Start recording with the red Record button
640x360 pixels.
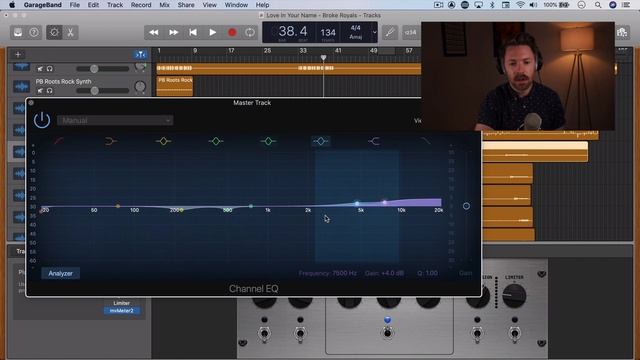pyautogui.click(x=232, y=32)
